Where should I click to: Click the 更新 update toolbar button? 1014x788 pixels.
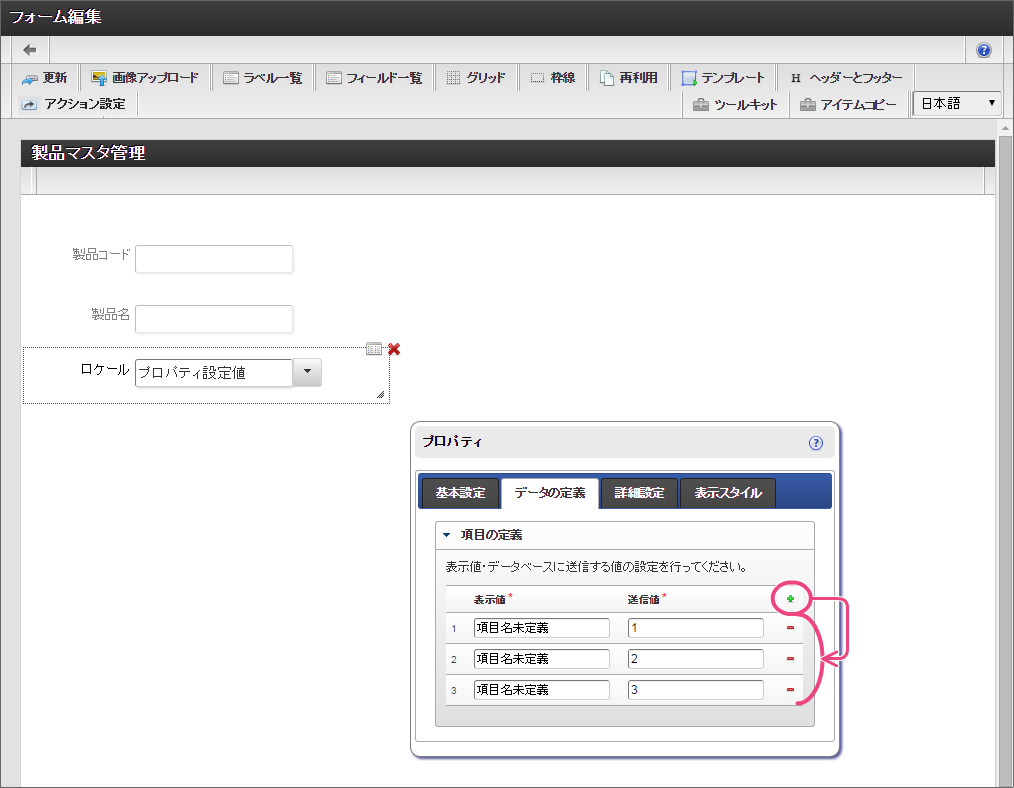[x=45, y=78]
